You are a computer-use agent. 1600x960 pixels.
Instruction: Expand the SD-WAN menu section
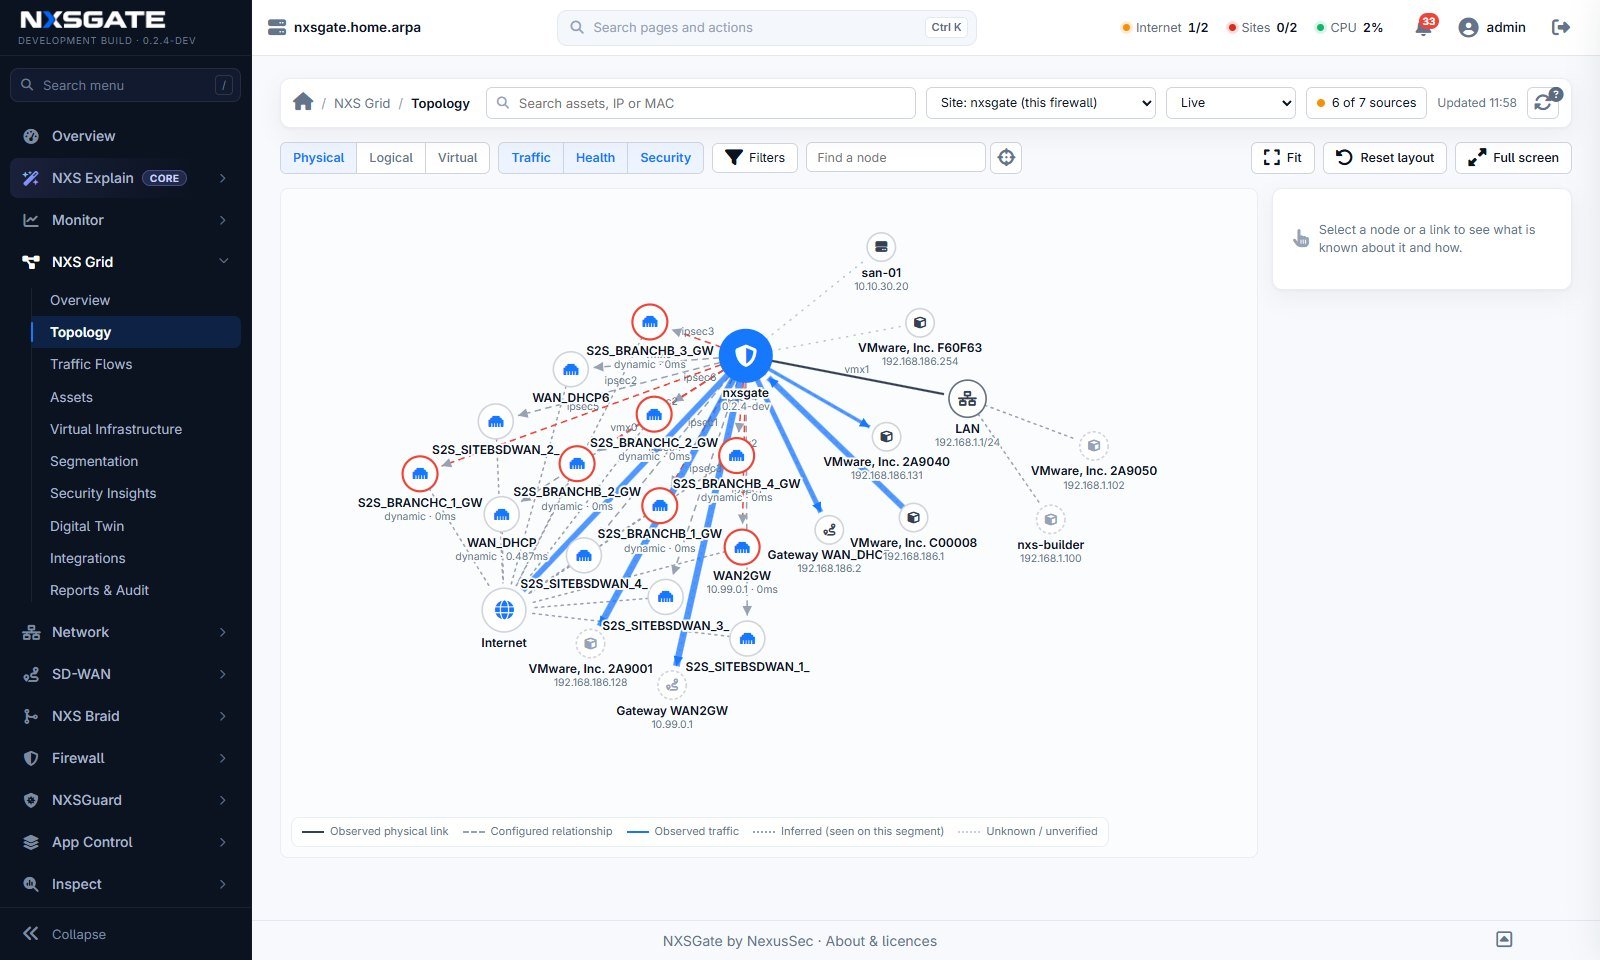point(126,674)
